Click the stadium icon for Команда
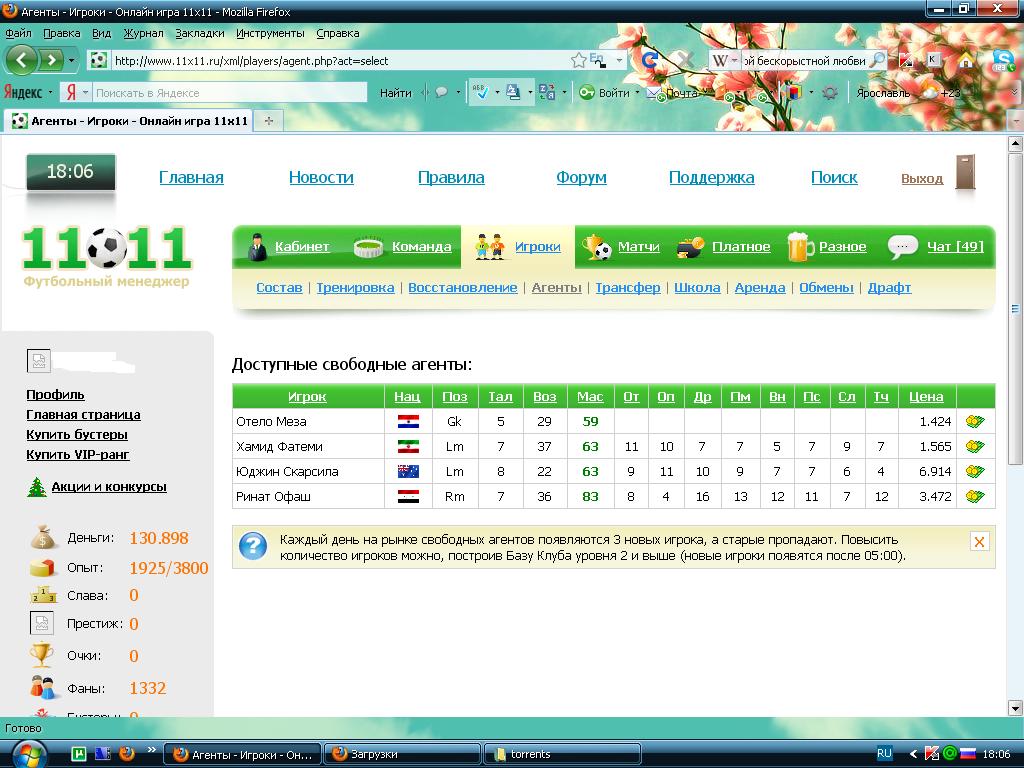The height and width of the screenshot is (768, 1024). (368, 247)
